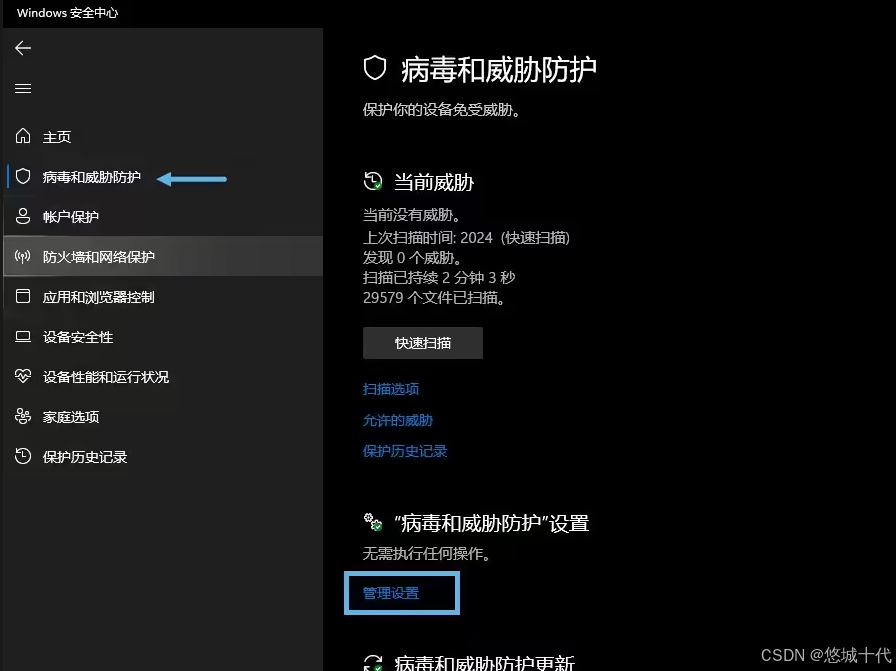Open the 防火墙和网络保护 antenna icon

23,256
